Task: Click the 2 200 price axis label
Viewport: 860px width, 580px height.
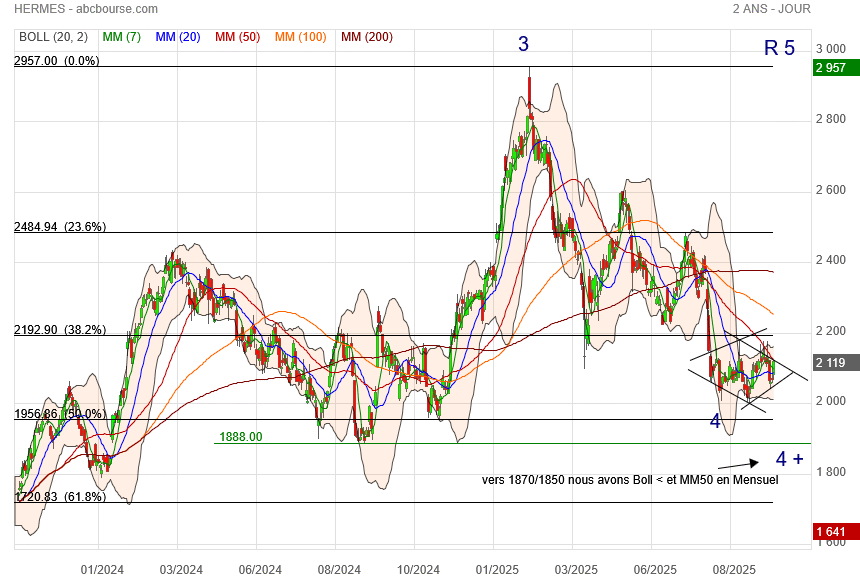Action: (x=831, y=331)
